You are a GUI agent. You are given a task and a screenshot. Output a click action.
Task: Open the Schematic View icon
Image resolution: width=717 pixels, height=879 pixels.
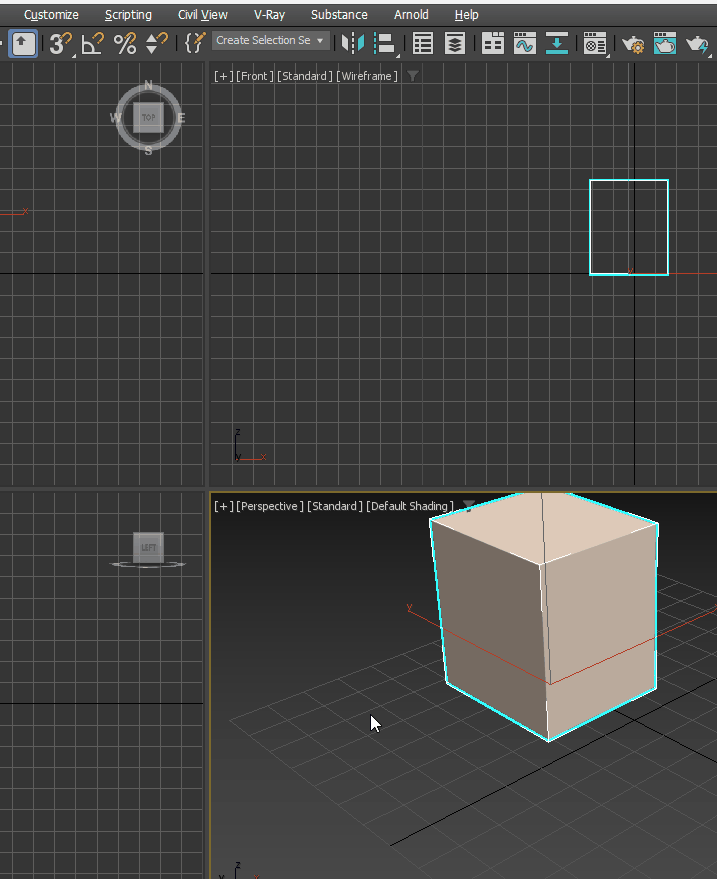click(x=557, y=43)
